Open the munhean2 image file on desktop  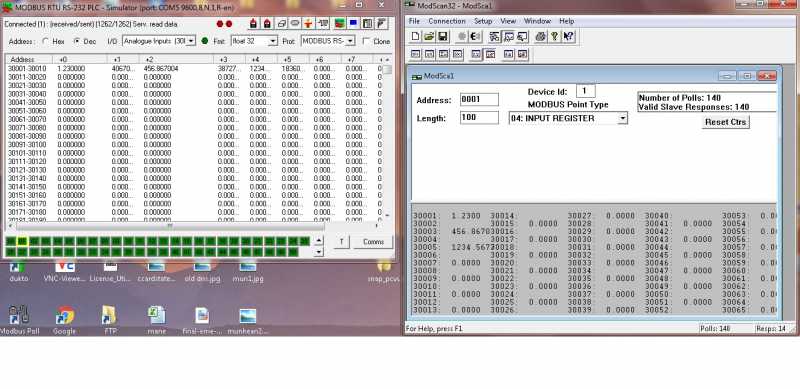point(248,320)
